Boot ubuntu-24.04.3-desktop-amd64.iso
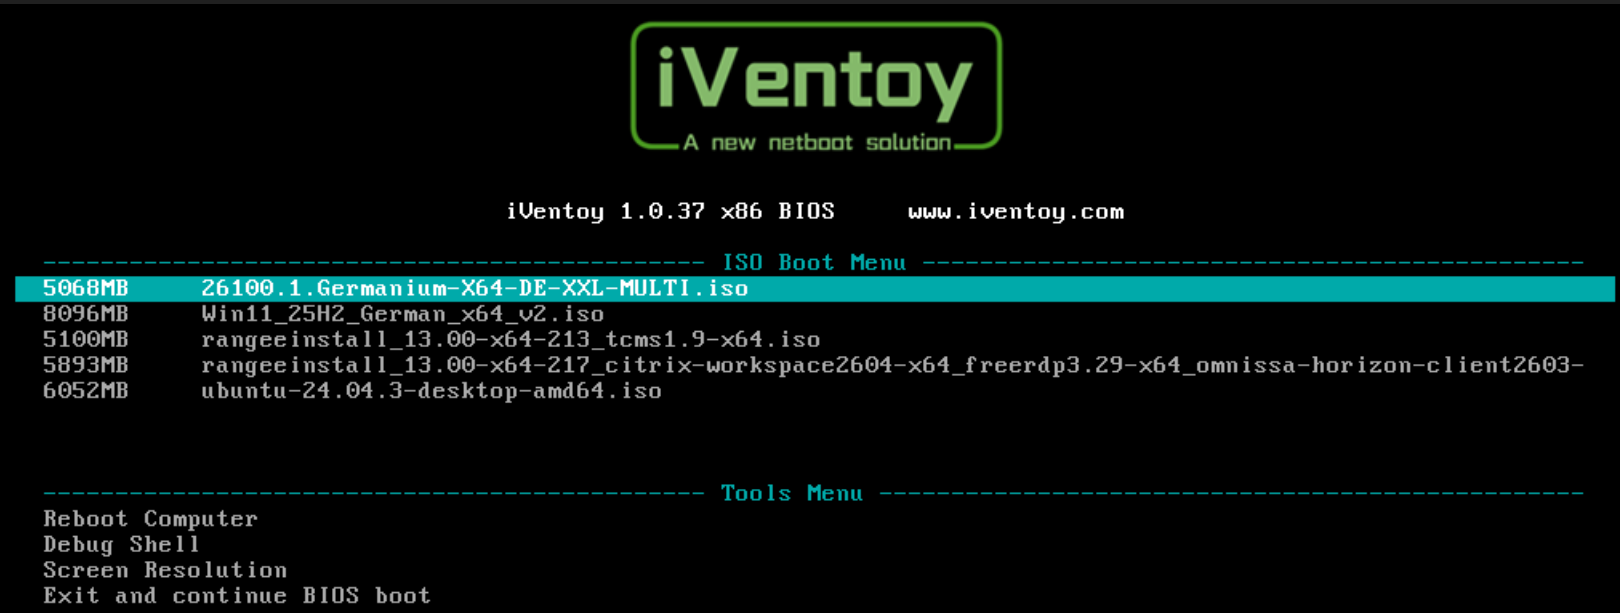Image resolution: width=1620 pixels, height=613 pixels. [x=431, y=391]
